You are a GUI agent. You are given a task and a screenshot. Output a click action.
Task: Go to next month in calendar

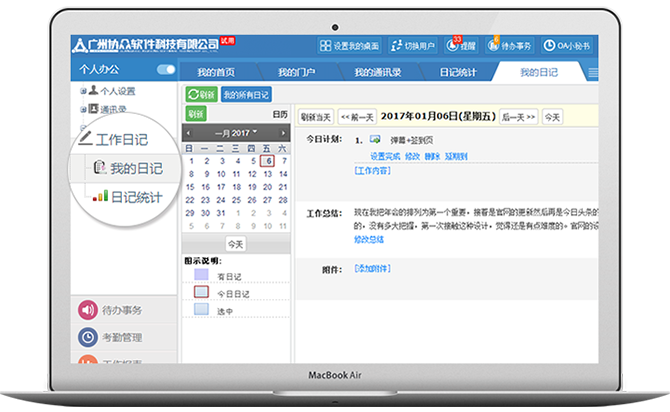coord(284,132)
